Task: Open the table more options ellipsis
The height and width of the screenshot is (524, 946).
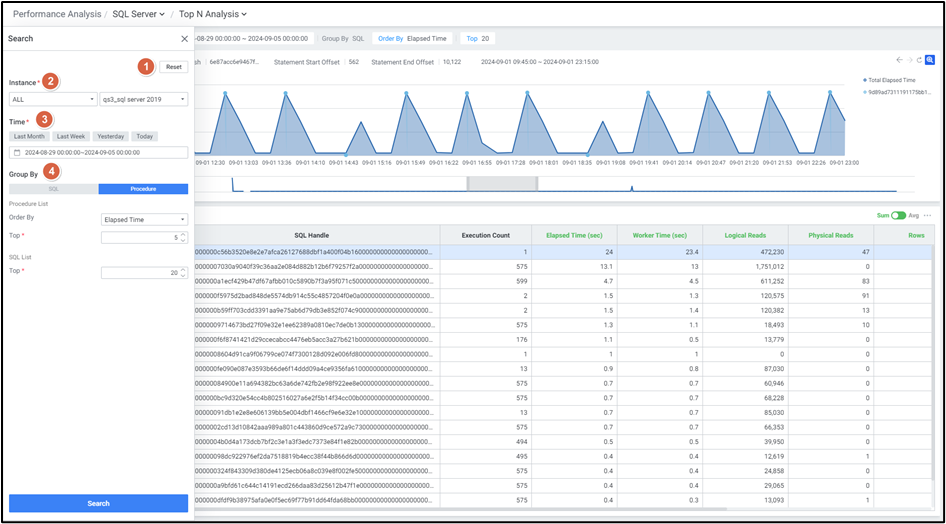Action: (x=928, y=215)
